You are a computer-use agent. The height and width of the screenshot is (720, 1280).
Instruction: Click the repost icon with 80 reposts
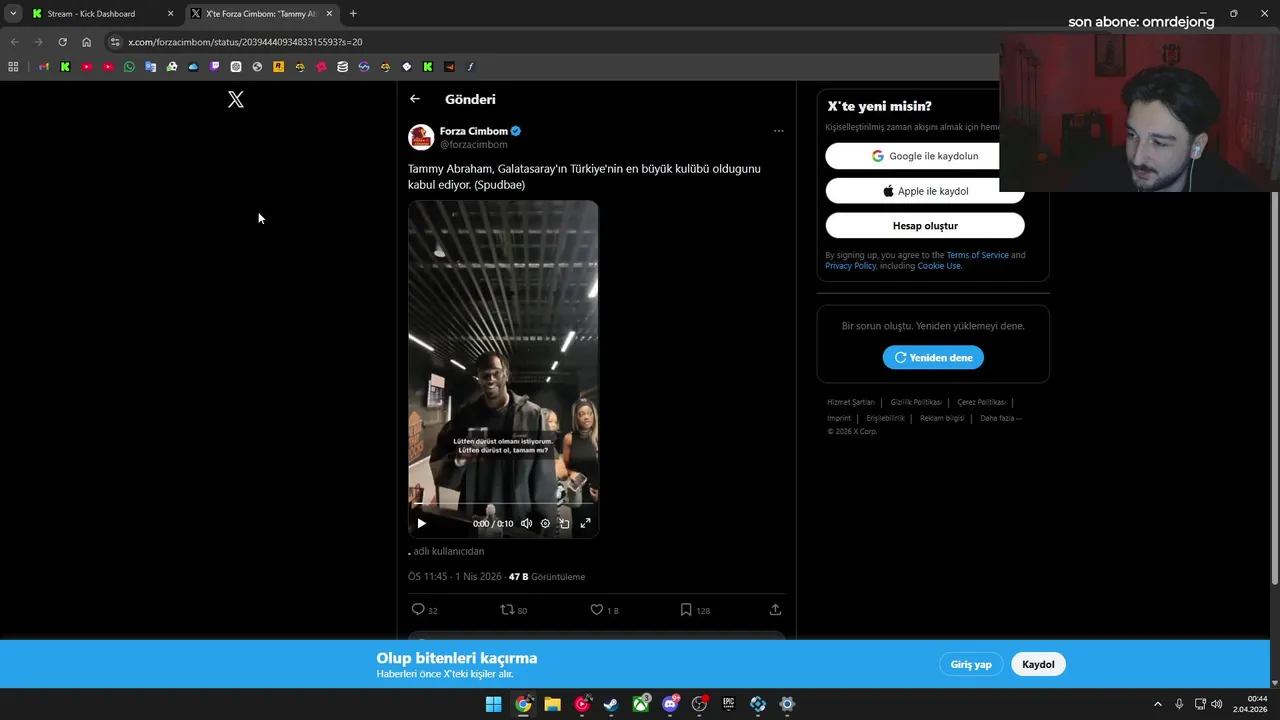pos(507,609)
